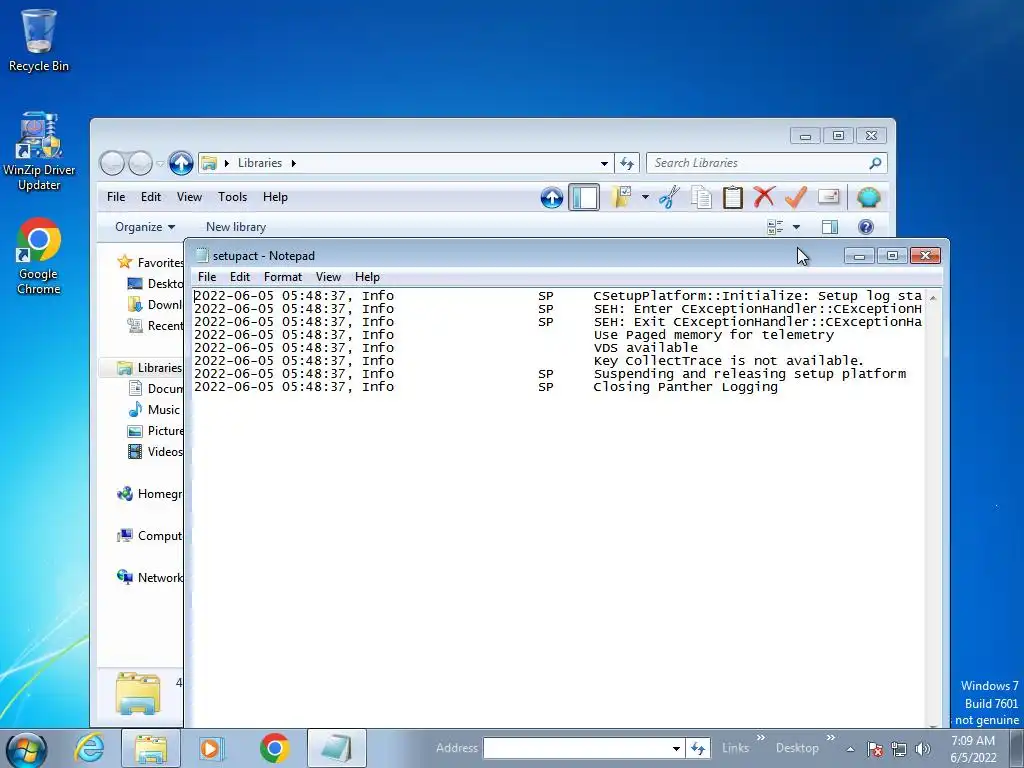This screenshot has width=1024, height=768.
Task: Open Explorer's File menu
Action: click(116, 197)
